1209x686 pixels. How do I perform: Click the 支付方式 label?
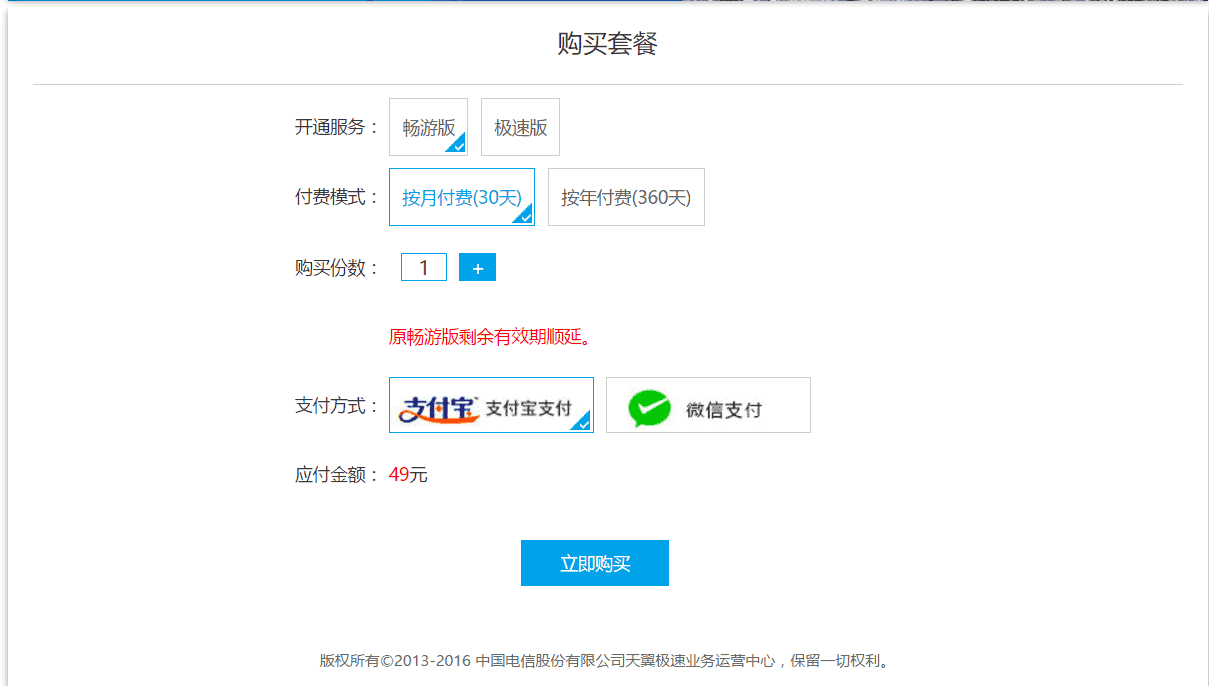pyautogui.click(x=337, y=405)
